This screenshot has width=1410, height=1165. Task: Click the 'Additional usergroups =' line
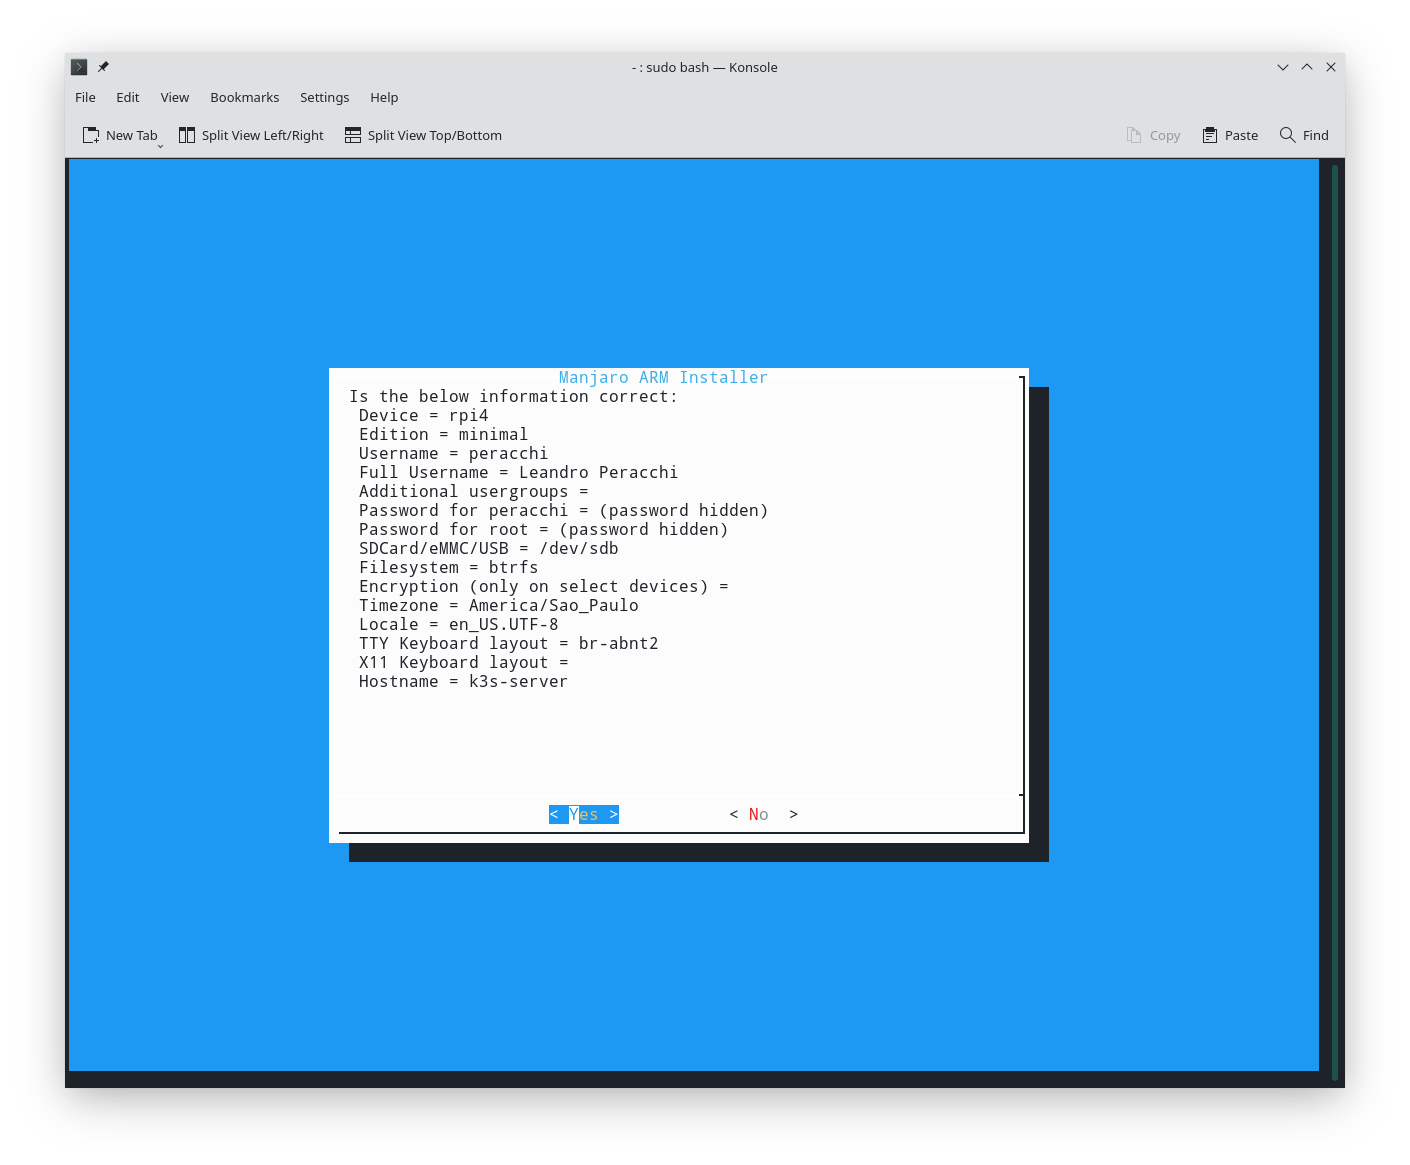click(474, 491)
